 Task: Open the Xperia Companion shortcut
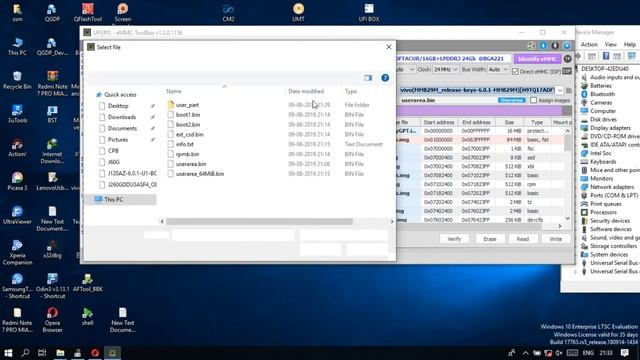click(x=17, y=252)
